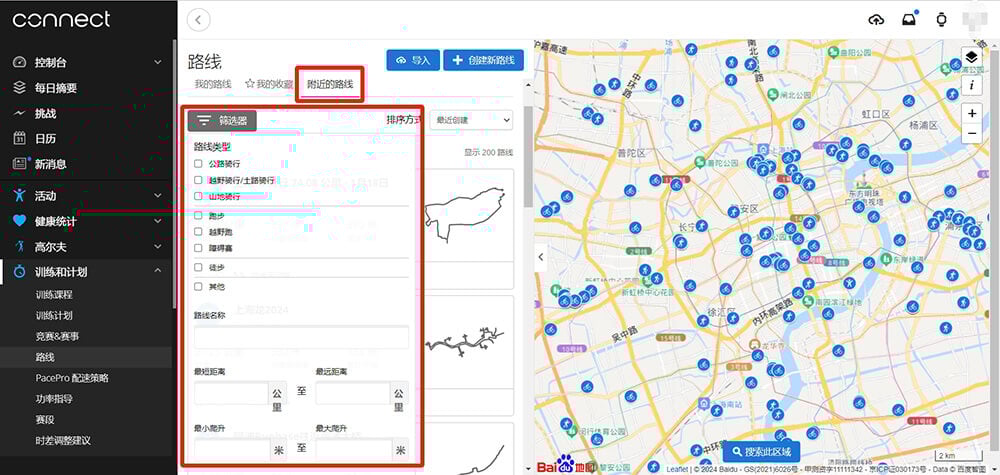Open the notifications inbox icon
The width and height of the screenshot is (1000, 475).
pos(909,20)
